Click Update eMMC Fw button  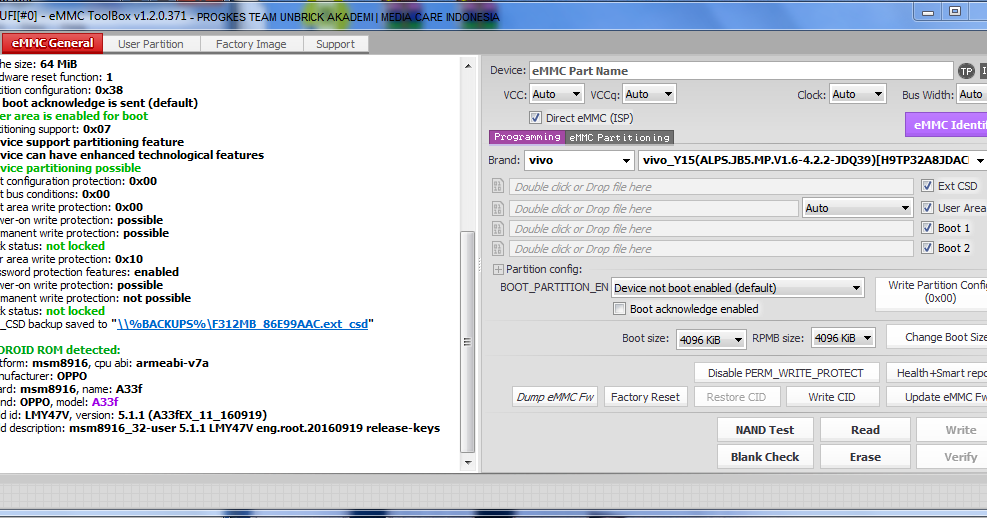point(937,397)
